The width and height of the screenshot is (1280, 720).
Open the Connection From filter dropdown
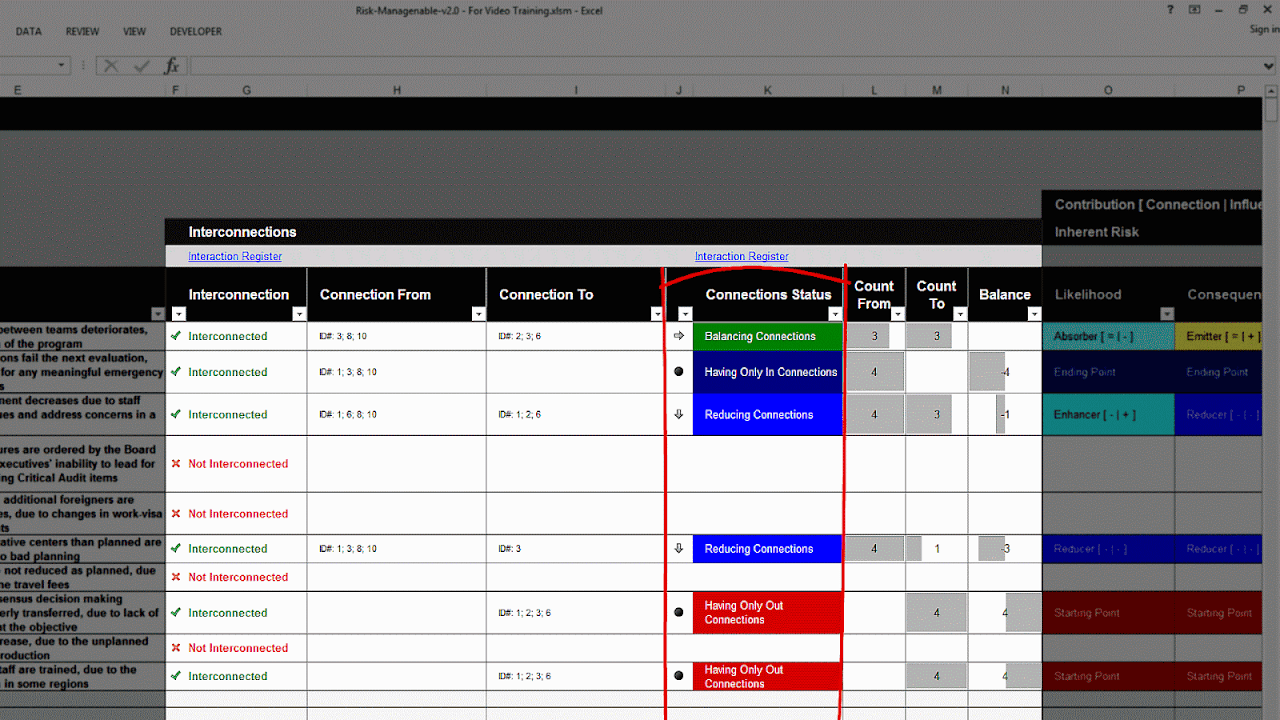[478, 314]
